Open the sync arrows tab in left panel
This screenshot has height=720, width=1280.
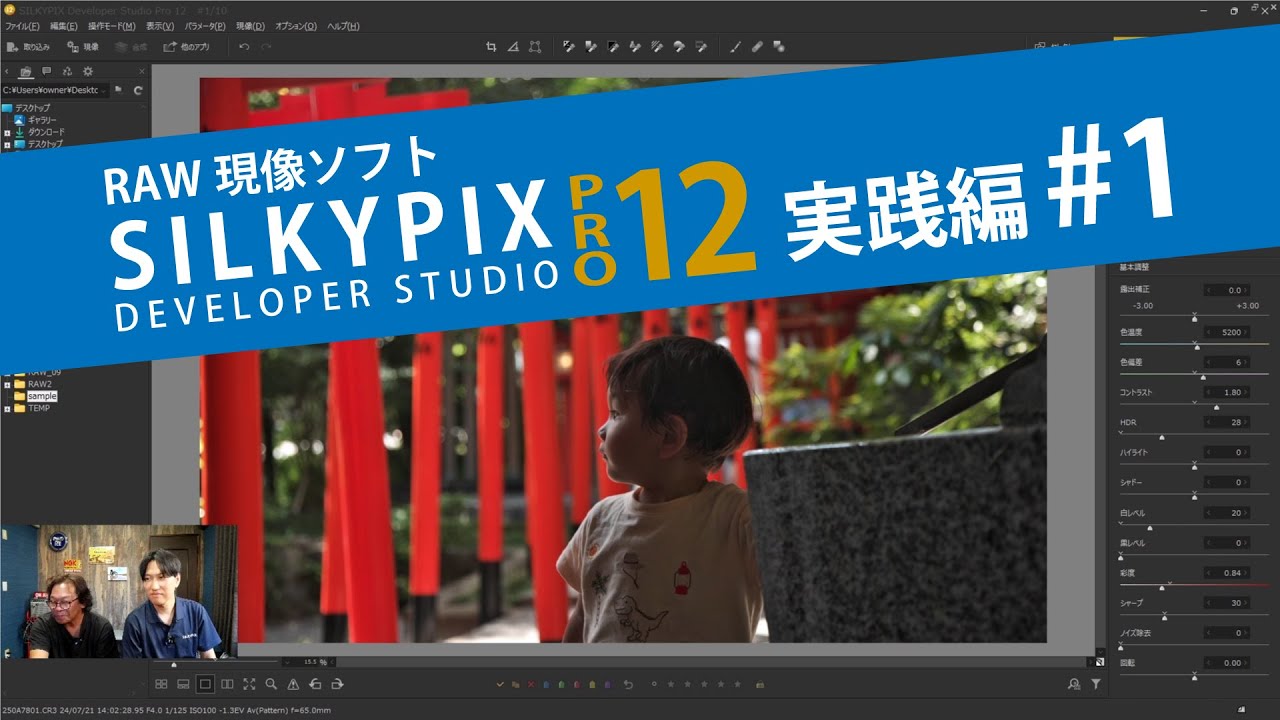pos(67,71)
